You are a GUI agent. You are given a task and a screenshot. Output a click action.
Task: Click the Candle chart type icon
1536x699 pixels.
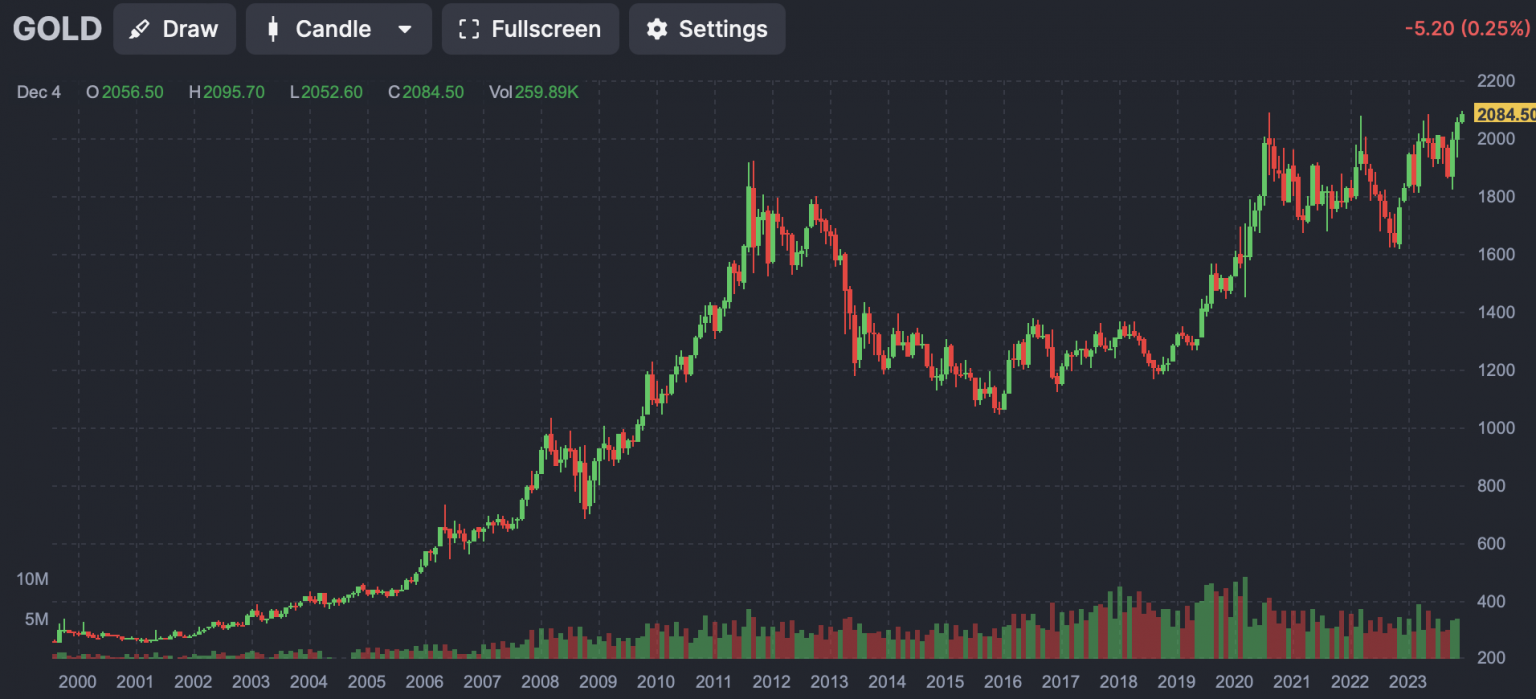[272, 30]
